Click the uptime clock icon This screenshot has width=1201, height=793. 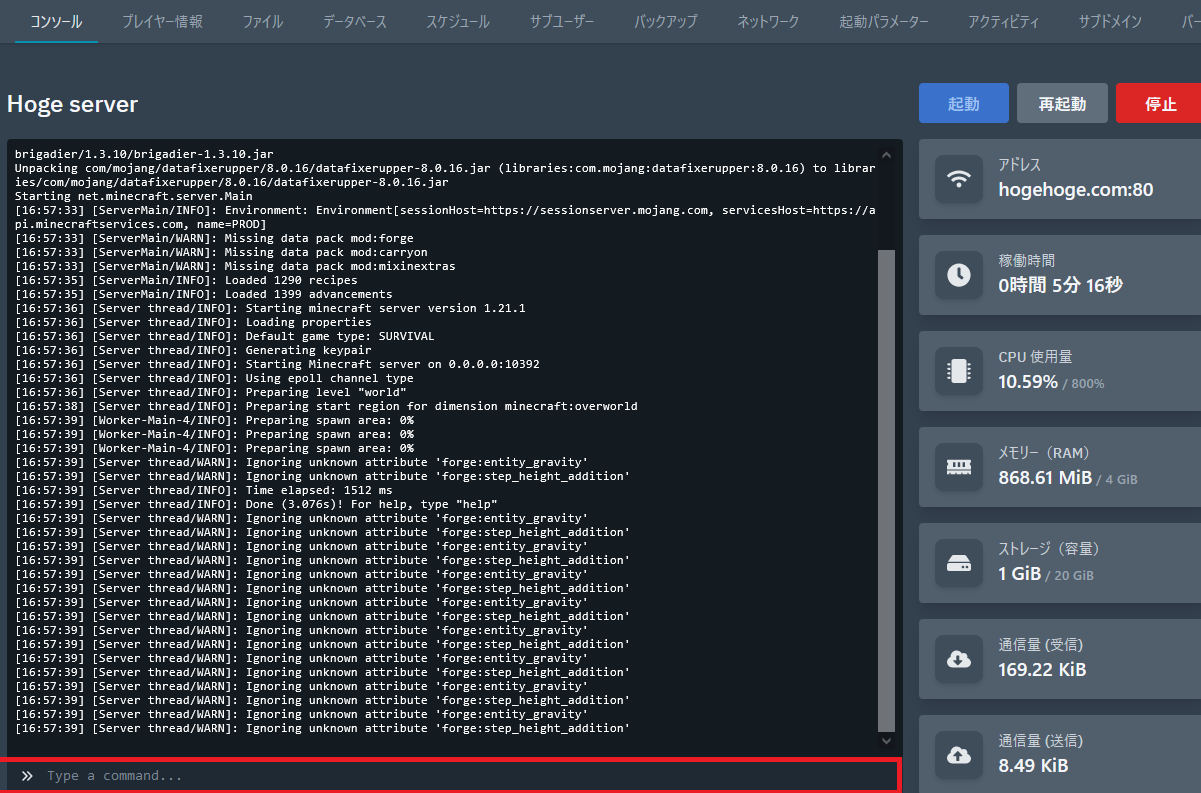point(959,275)
